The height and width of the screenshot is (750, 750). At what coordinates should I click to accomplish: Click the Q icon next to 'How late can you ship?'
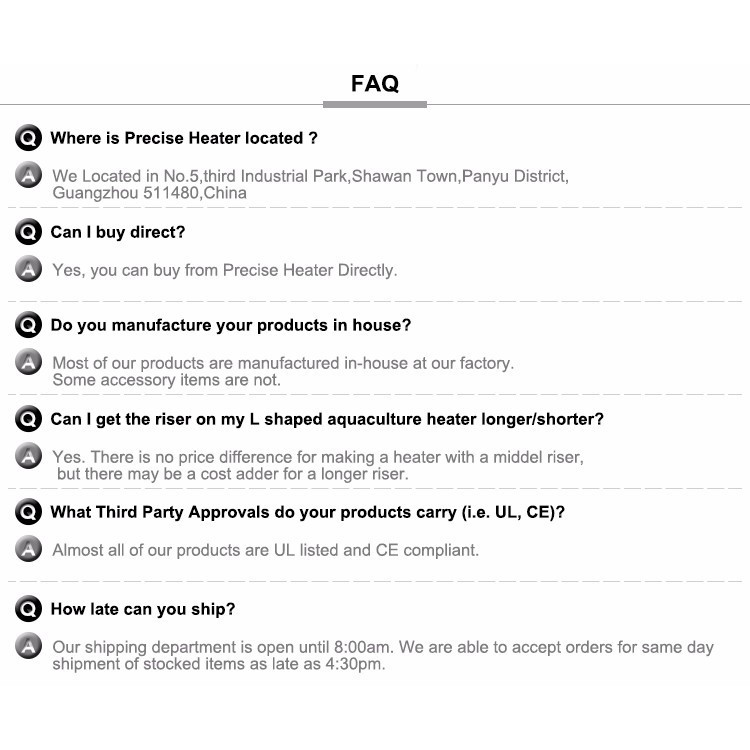tap(28, 609)
